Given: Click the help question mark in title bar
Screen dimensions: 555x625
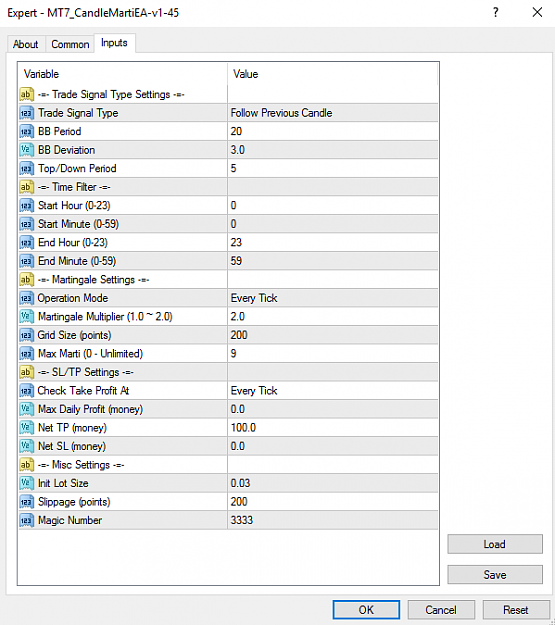Looking at the screenshot, I should pyautogui.click(x=496, y=12).
